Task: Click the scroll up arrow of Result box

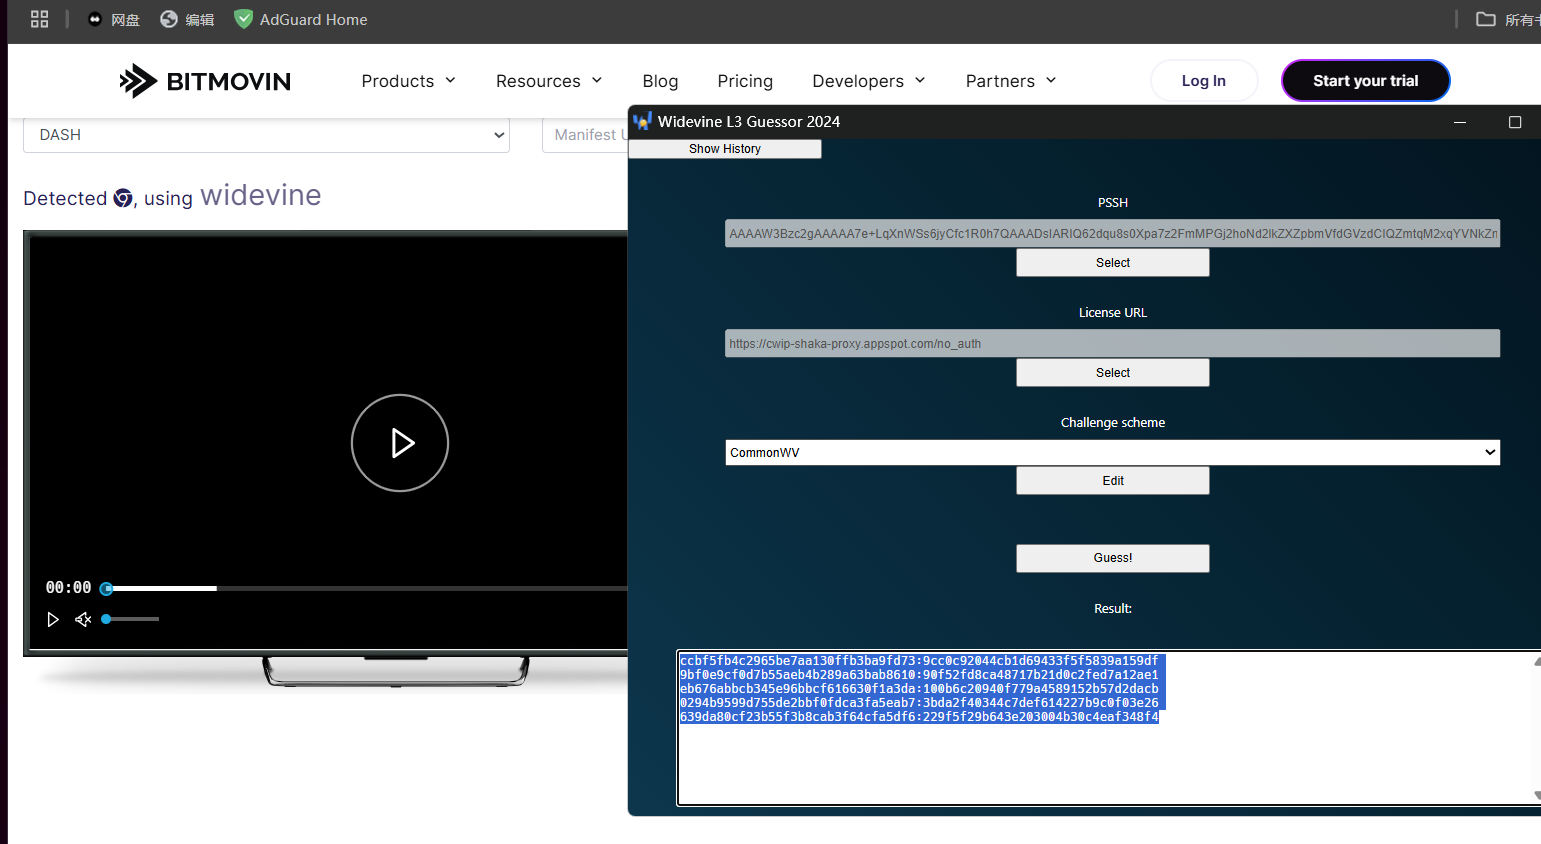Action: tap(1537, 661)
